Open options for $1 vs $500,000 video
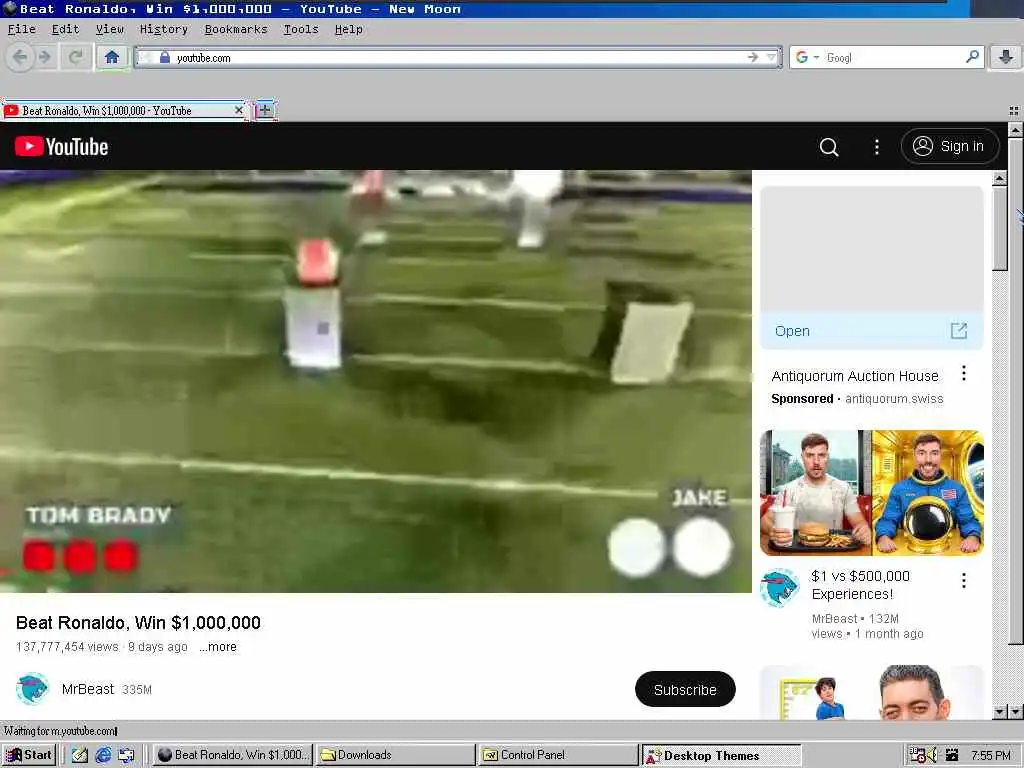This screenshot has height=768, width=1024. [x=963, y=580]
